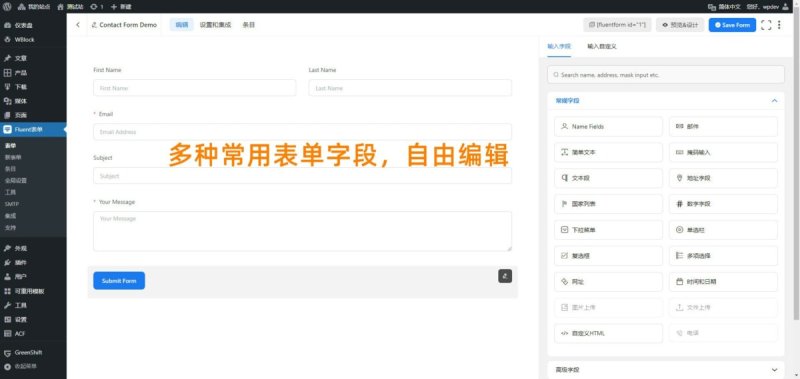The width and height of the screenshot is (800, 379).
Task: Add the 单选栏 radio field
Action: tap(723, 230)
